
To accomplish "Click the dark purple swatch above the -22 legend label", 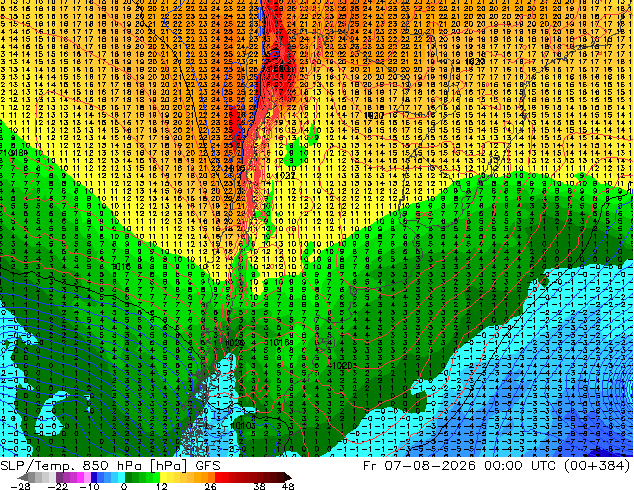I will [59, 477].
